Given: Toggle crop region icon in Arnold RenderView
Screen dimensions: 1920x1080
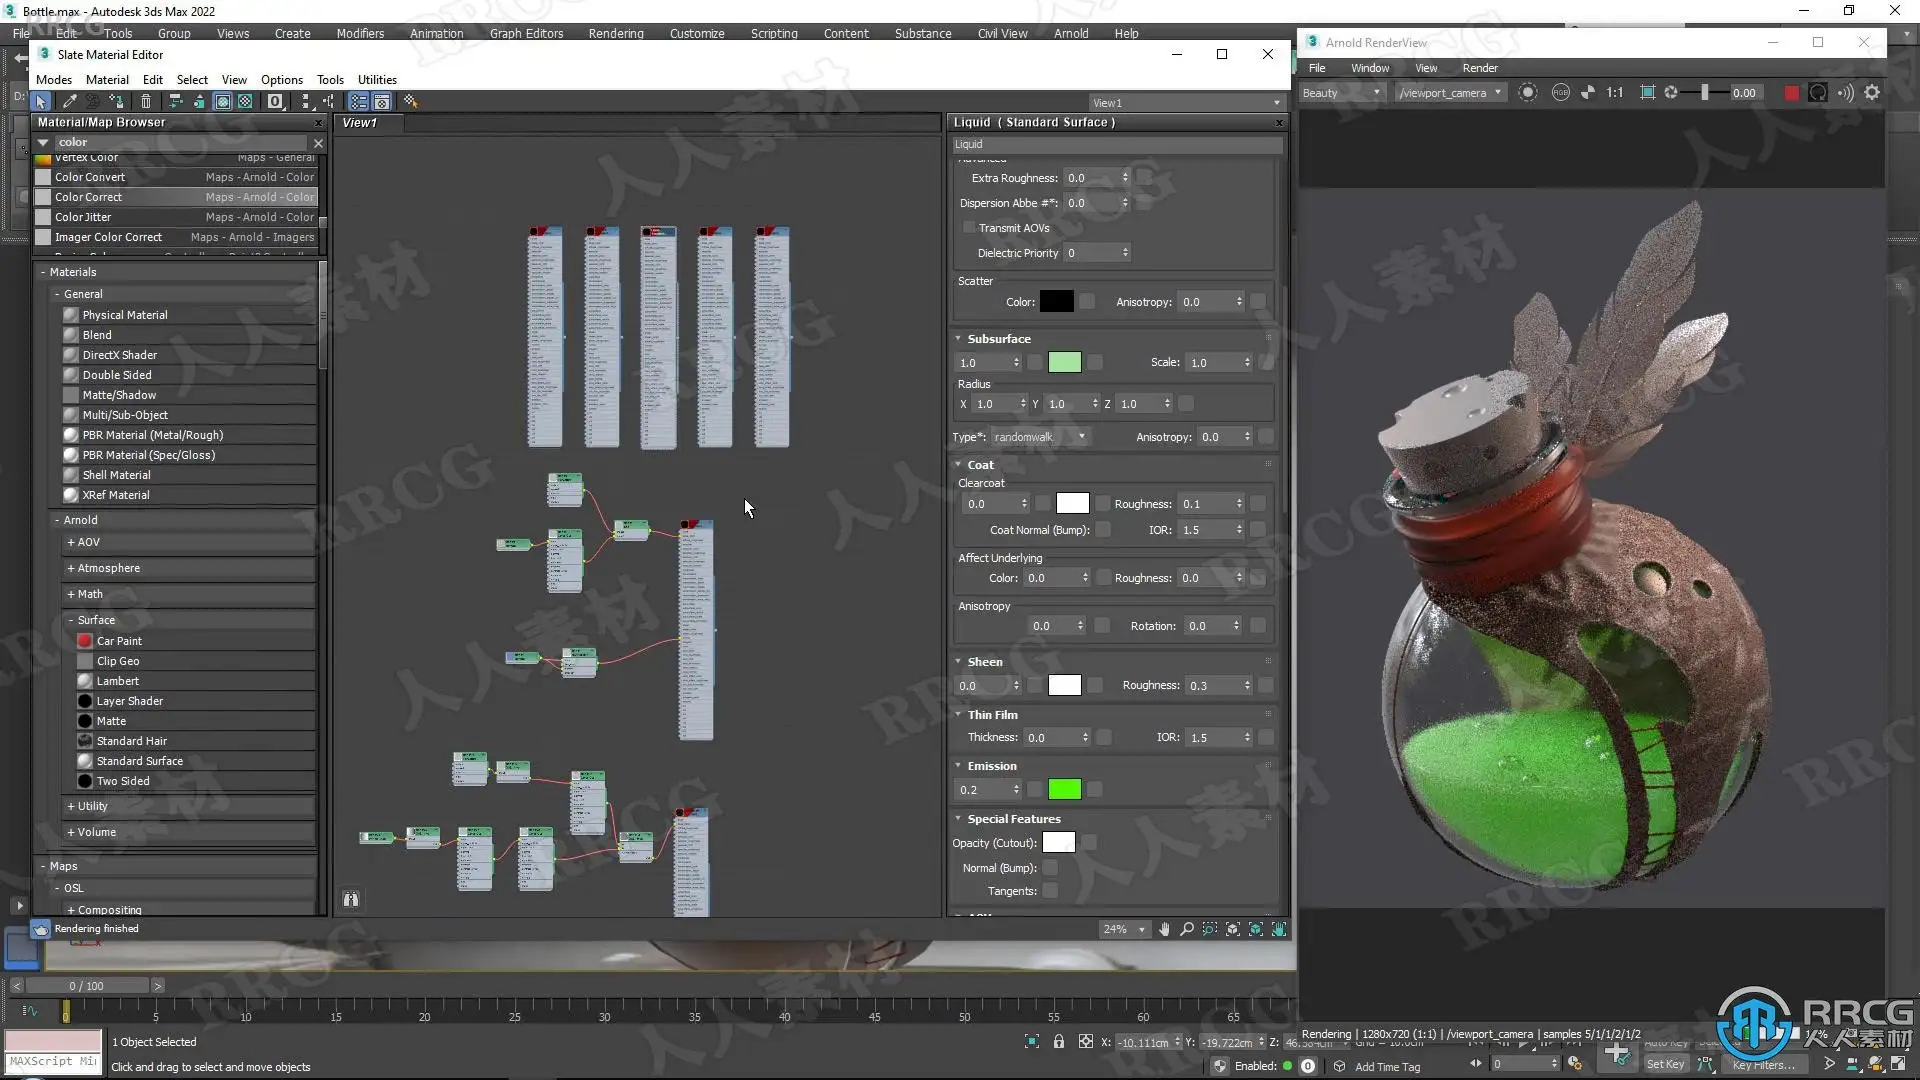Looking at the screenshot, I should click(x=1647, y=92).
